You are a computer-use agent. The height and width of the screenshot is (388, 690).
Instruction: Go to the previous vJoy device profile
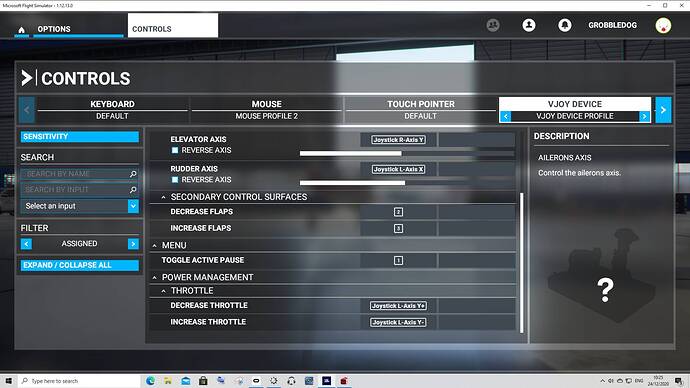506,117
